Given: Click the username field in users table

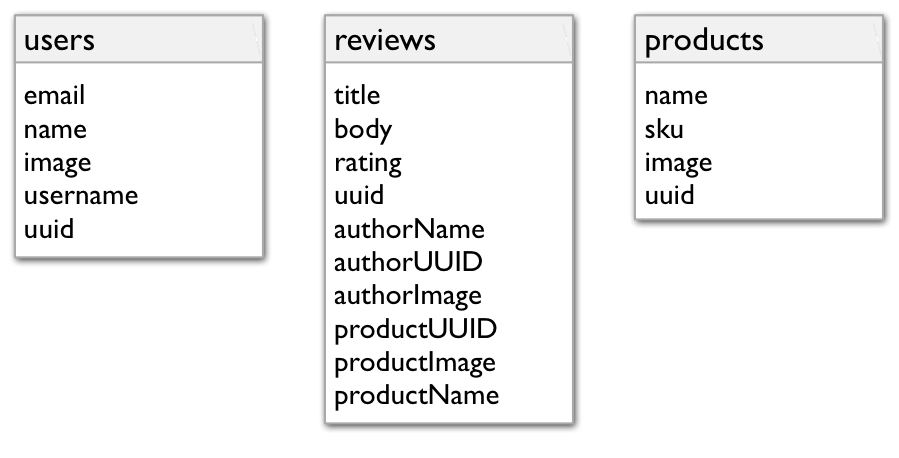Looking at the screenshot, I should click(81, 195).
